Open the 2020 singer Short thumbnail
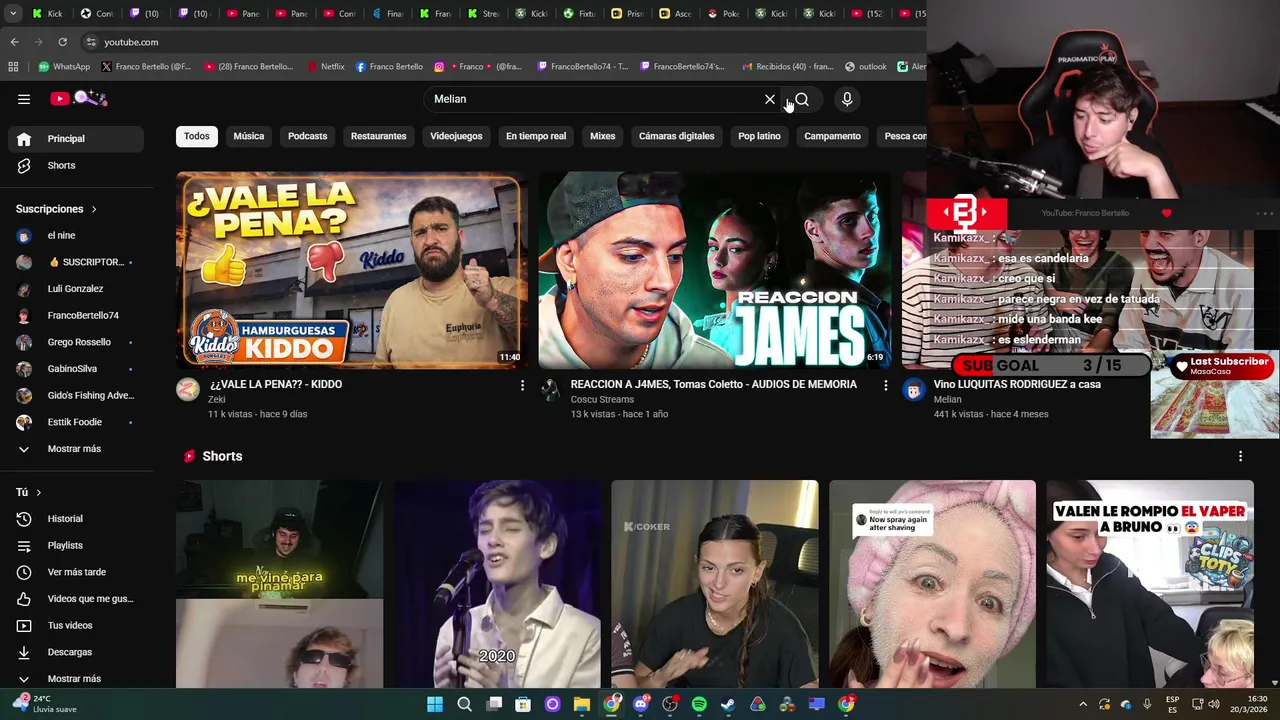The width and height of the screenshot is (1280, 720). [x=497, y=584]
